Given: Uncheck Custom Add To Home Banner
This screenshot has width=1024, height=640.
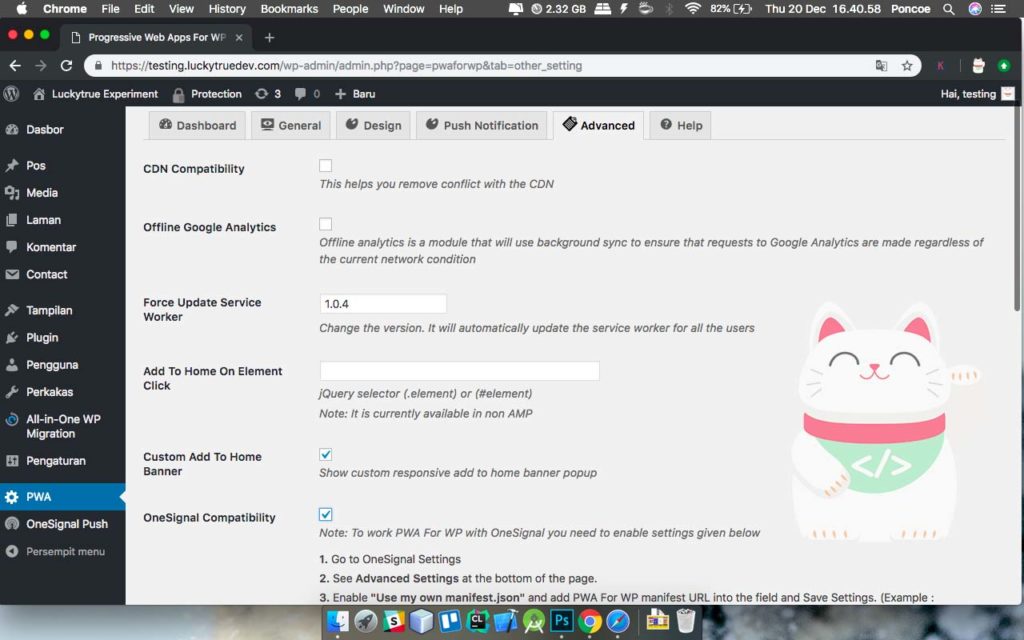Looking at the screenshot, I should pyautogui.click(x=325, y=455).
